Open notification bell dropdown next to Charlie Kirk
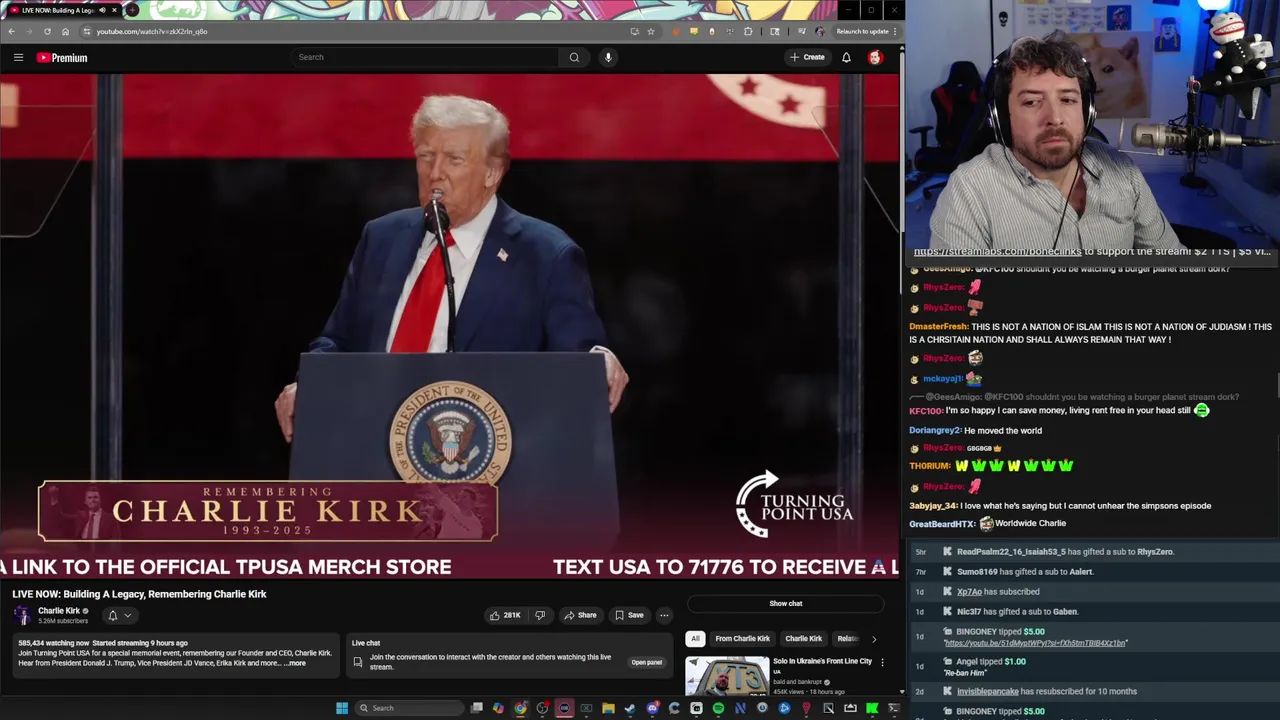 coord(118,615)
